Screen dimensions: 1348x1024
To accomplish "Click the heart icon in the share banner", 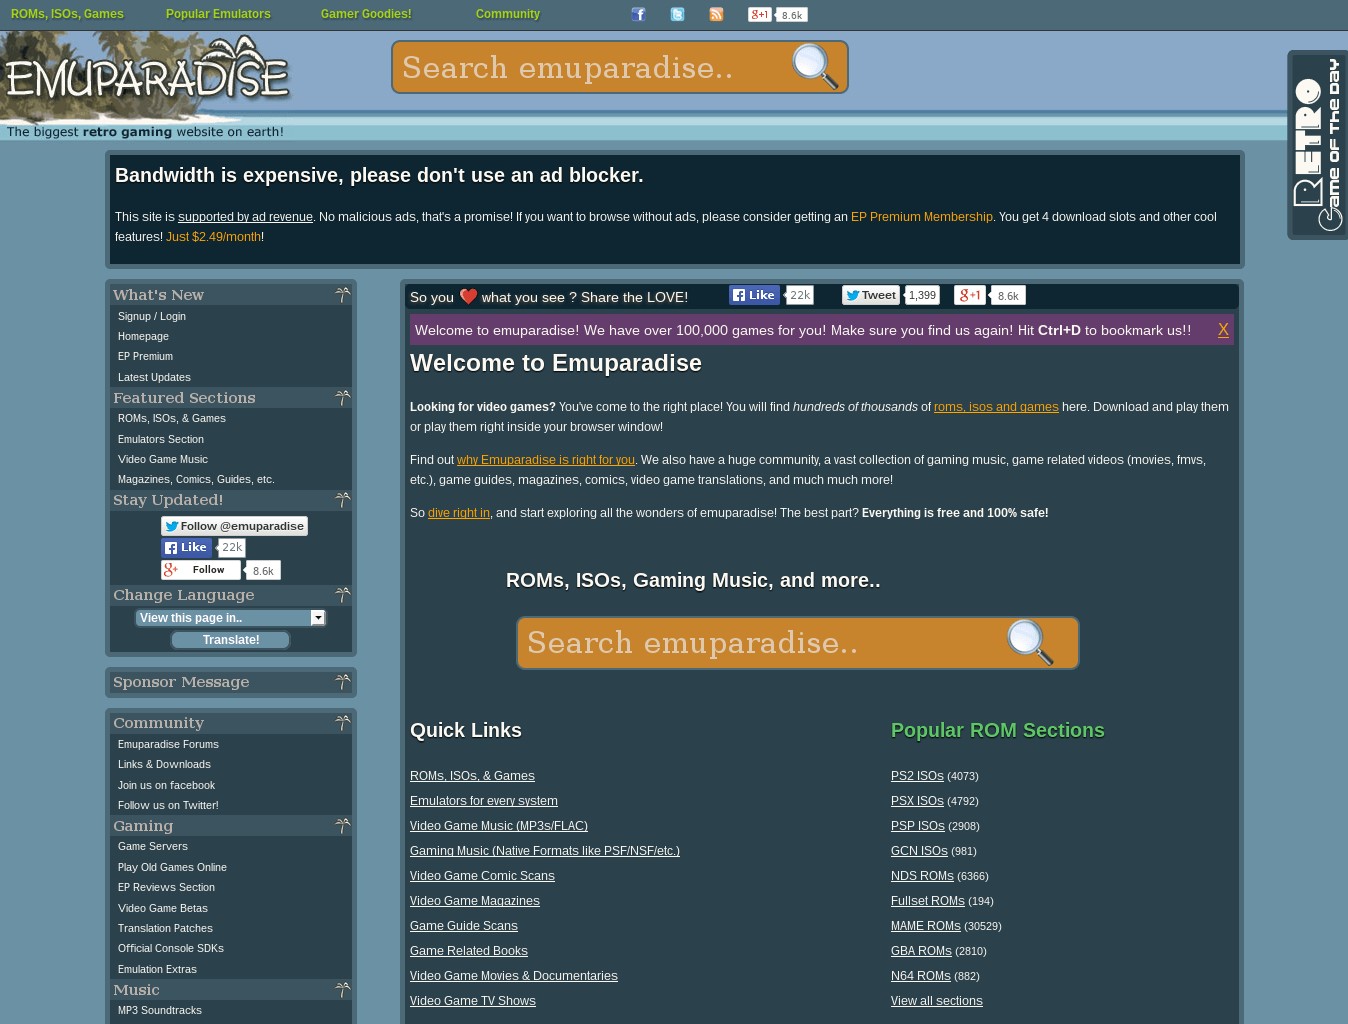I will click(x=468, y=296).
